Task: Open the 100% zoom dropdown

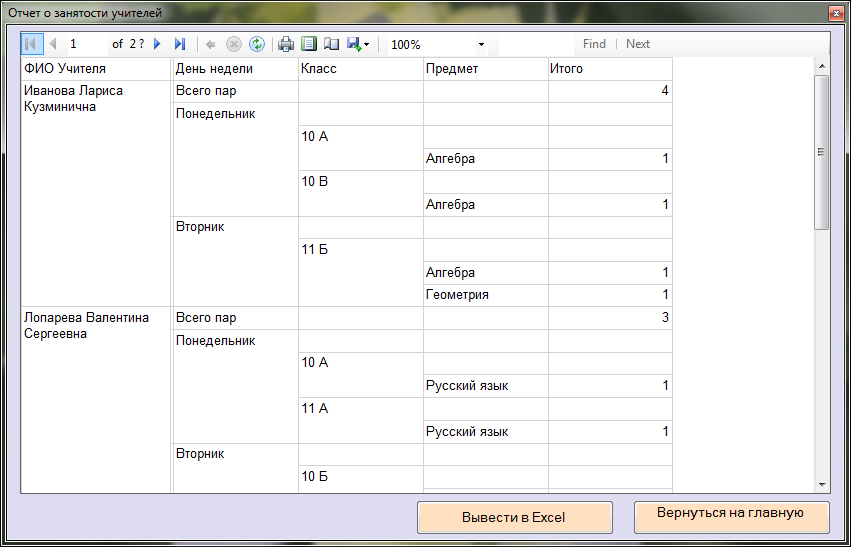Action: (x=481, y=45)
